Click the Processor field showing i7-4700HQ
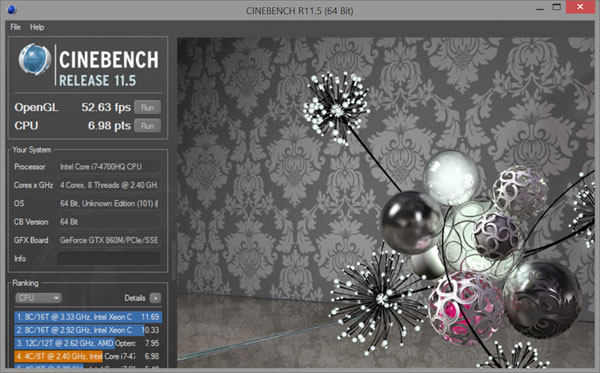Image resolution: width=600 pixels, height=373 pixels. [109, 167]
